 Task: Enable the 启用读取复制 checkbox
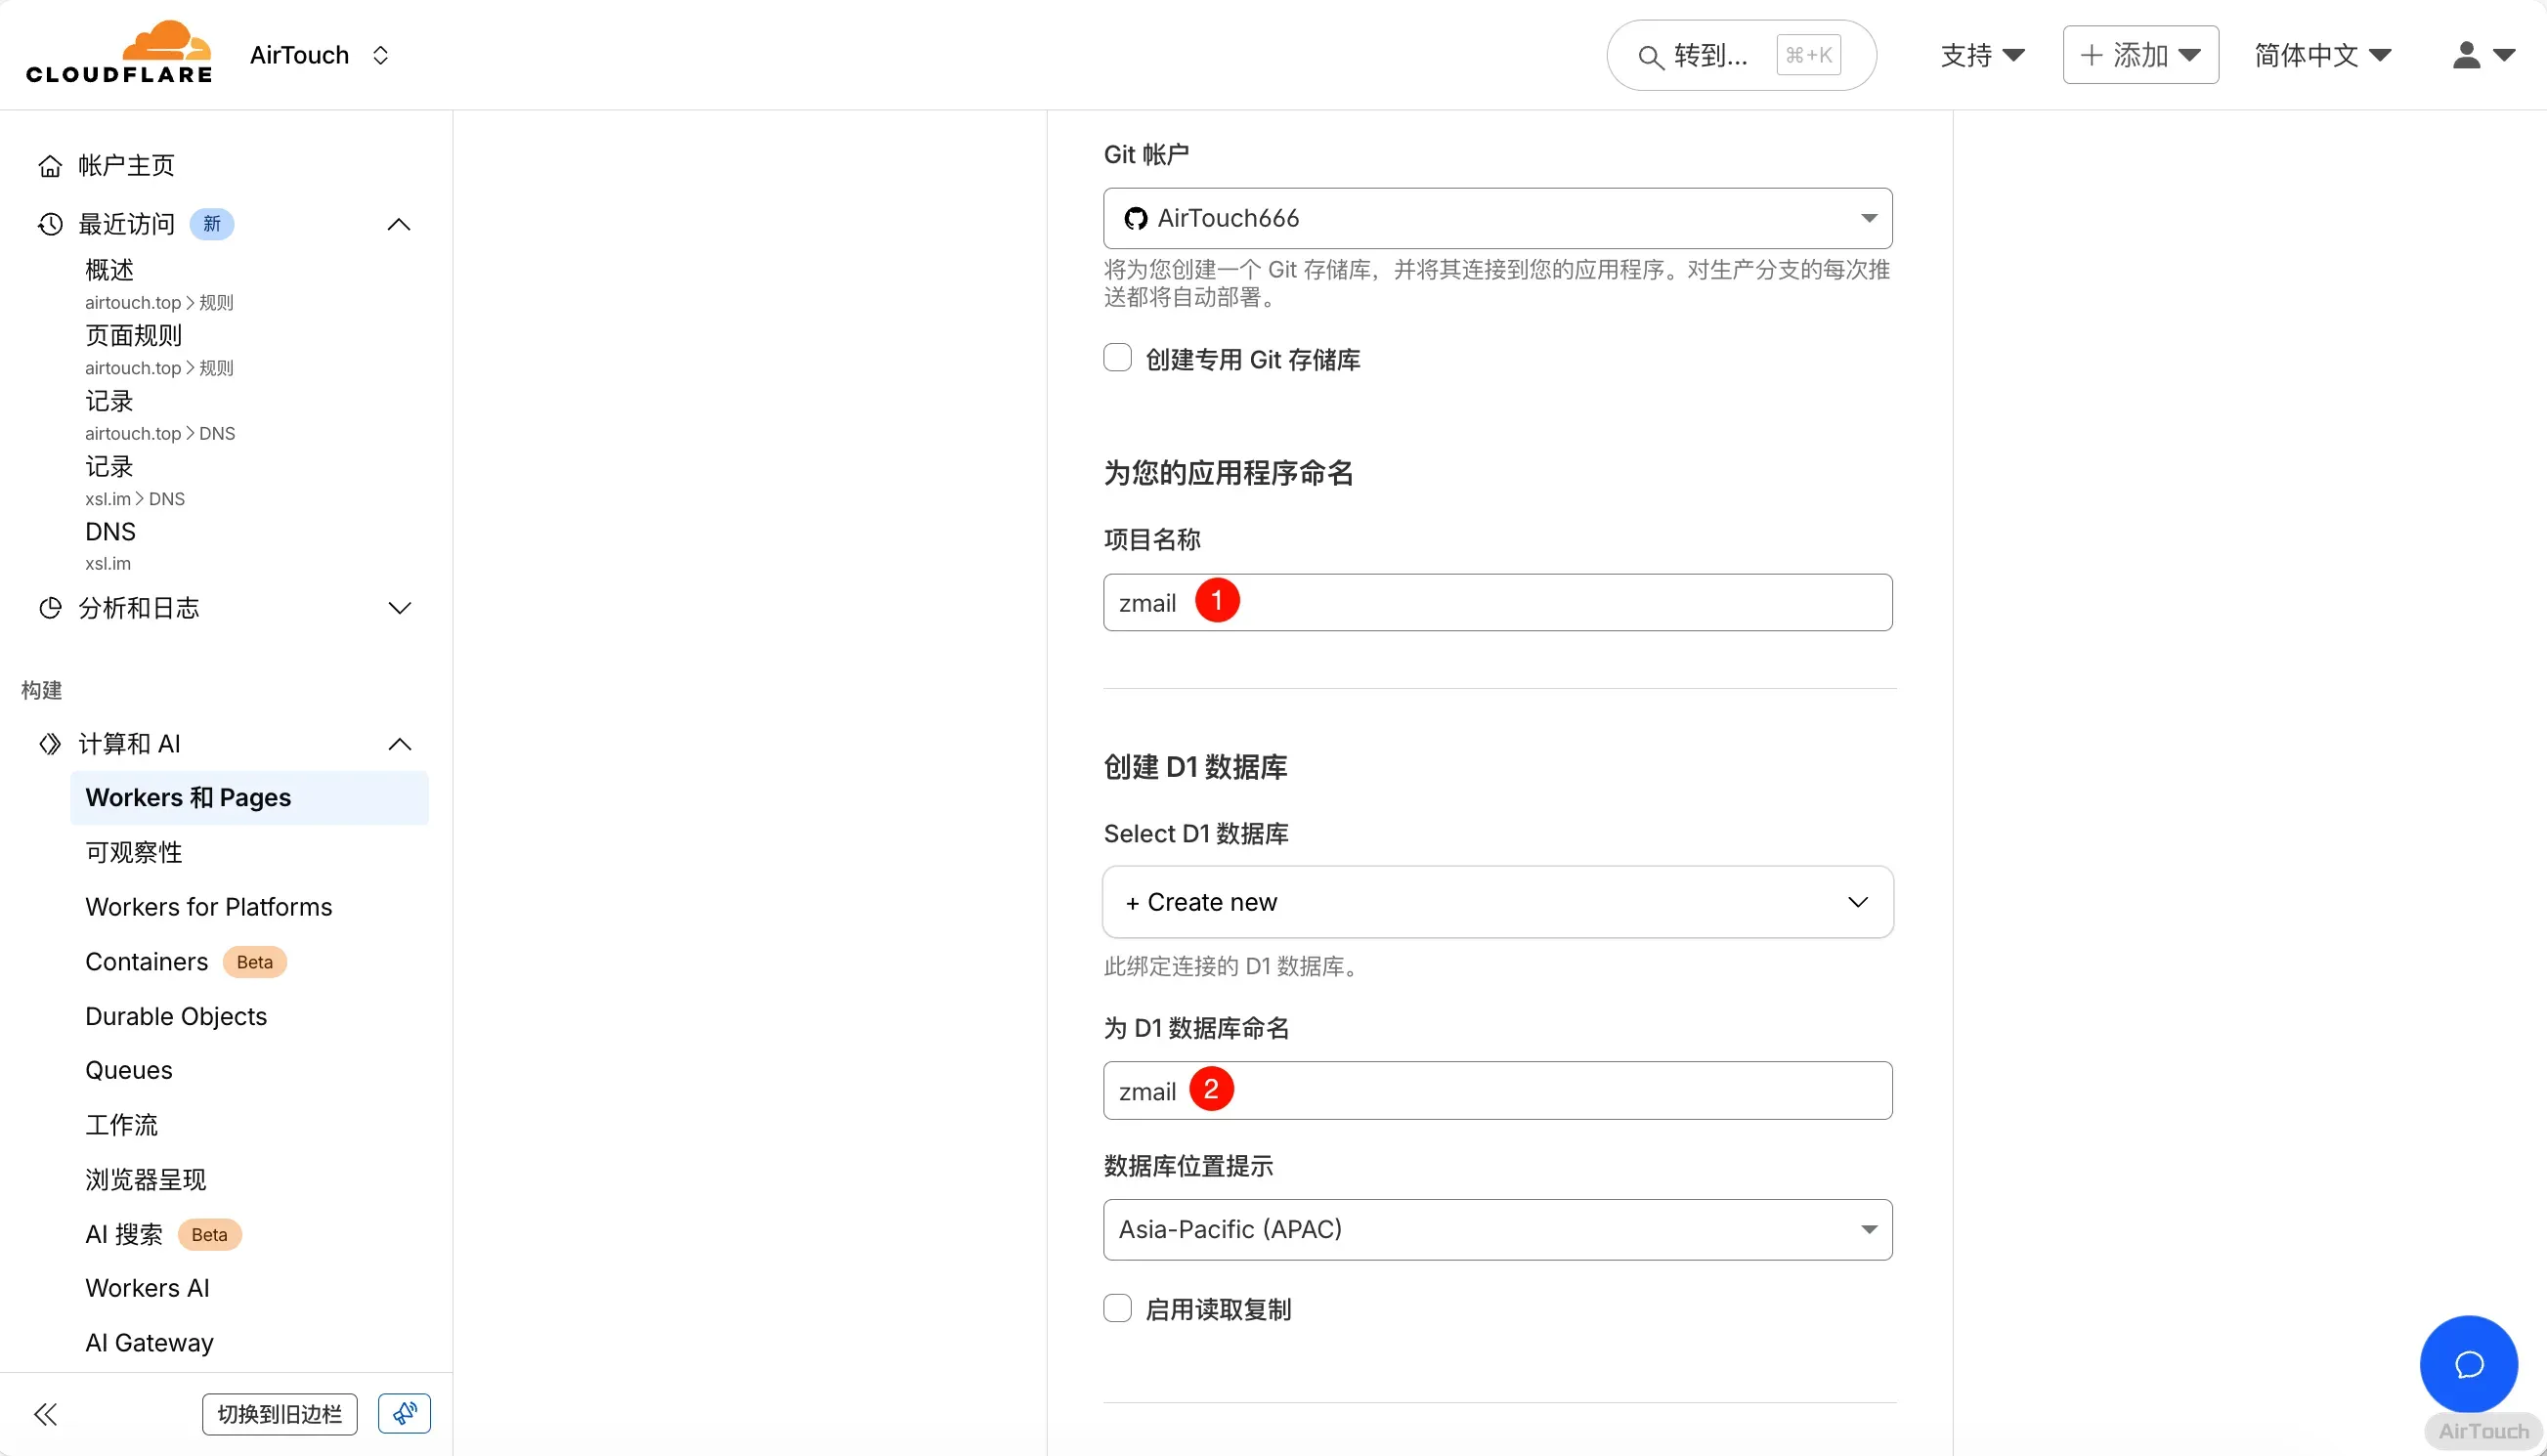pos(1117,1308)
